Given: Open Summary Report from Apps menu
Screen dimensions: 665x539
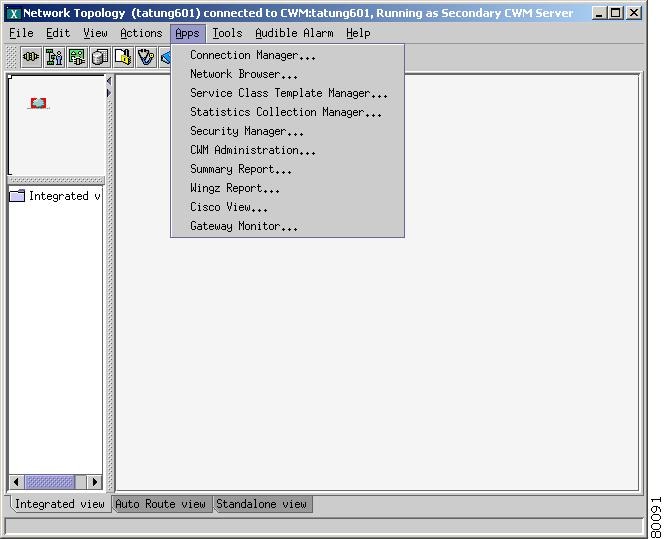Looking at the screenshot, I should [288, 169].
